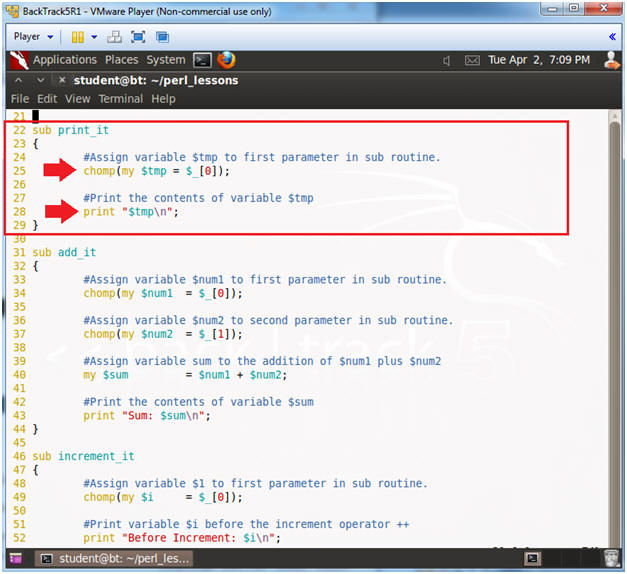Click the comment on line 51
627x574 pixels.
246,524
